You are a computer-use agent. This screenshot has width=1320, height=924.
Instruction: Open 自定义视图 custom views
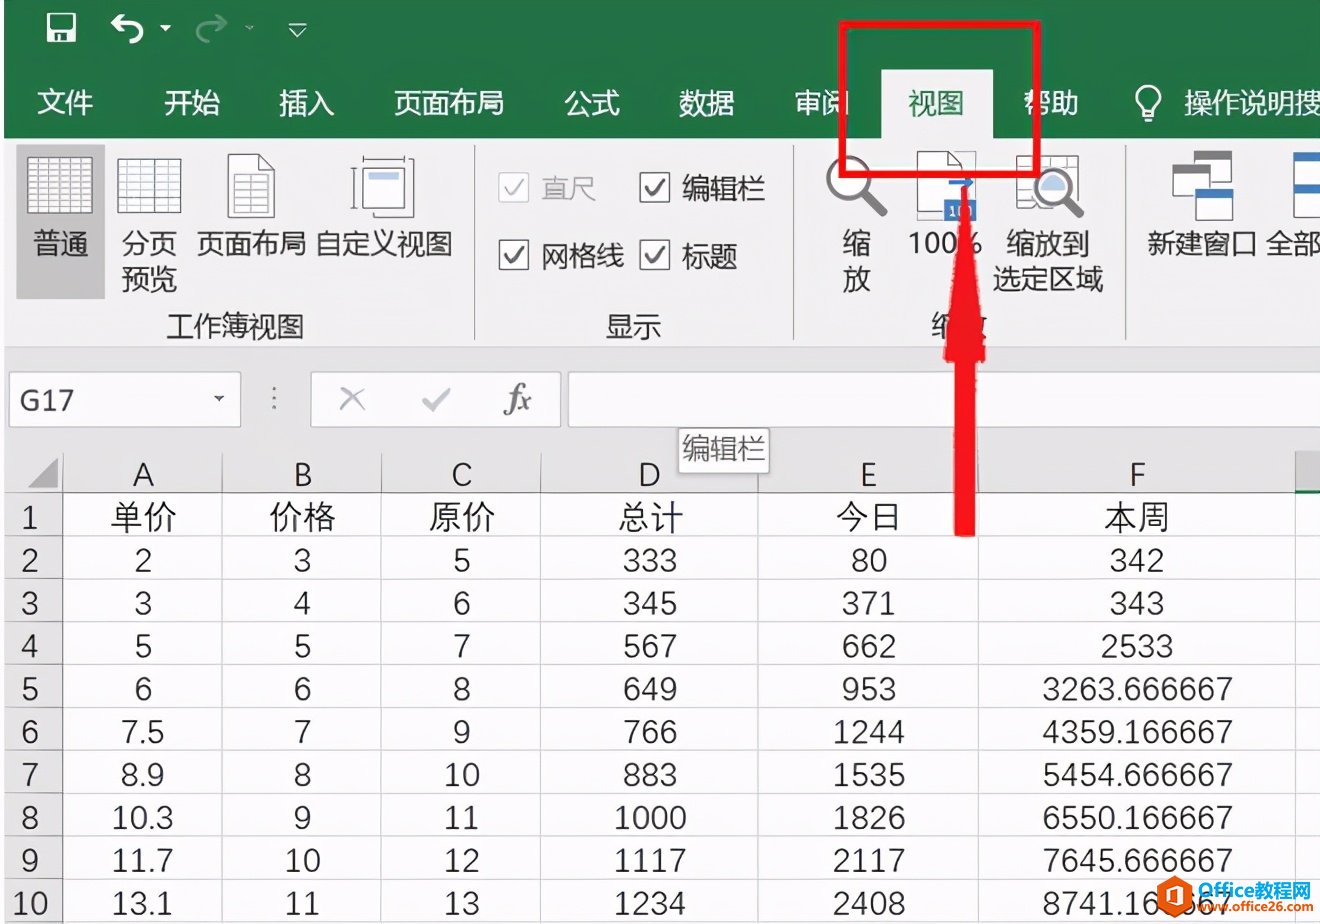click(384, 207)
